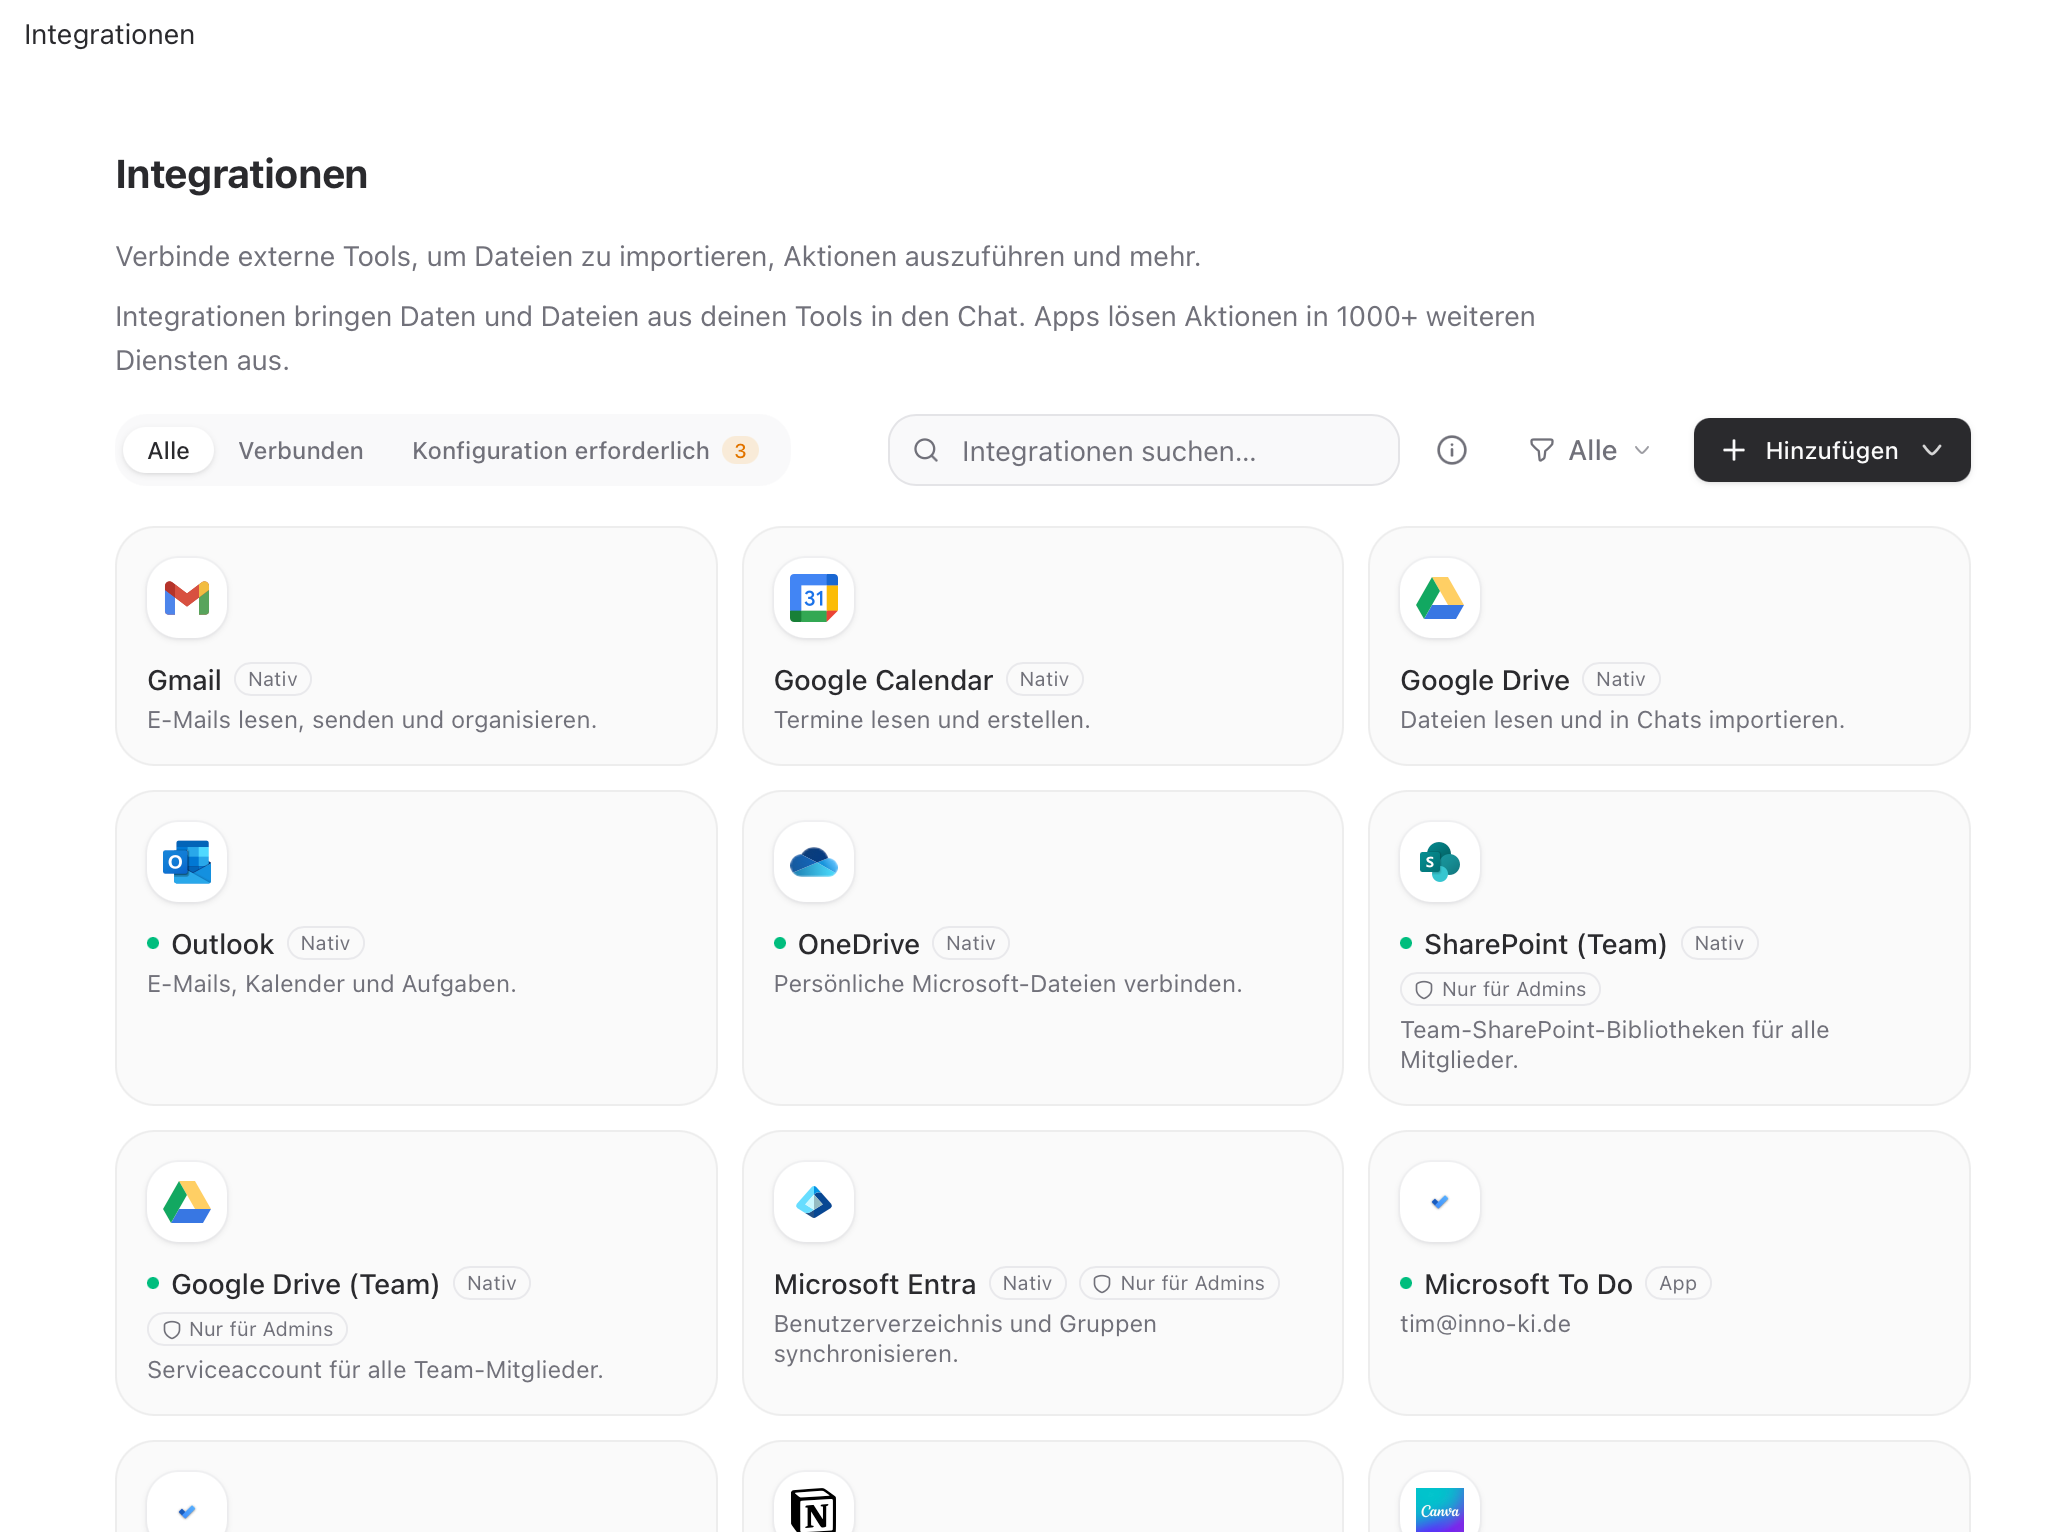The width and height of the screenshot is (2054, 1532).
Task: Click the Microsoft To Do checkmark icon
Action: 1440,1202
